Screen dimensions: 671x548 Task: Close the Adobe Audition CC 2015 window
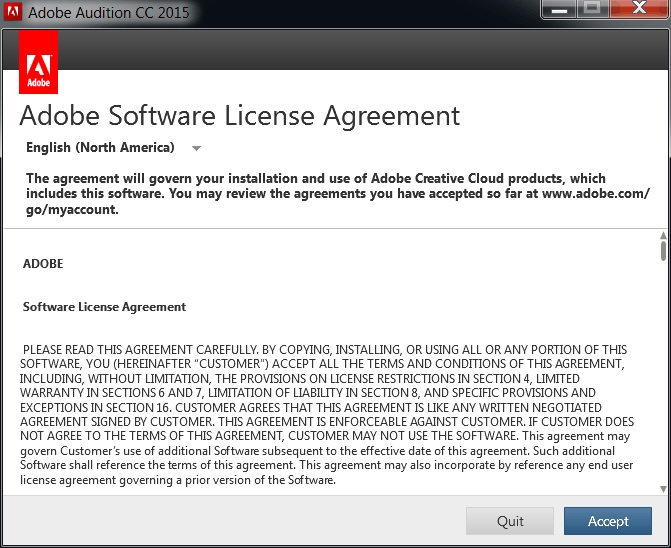(639, 9)
